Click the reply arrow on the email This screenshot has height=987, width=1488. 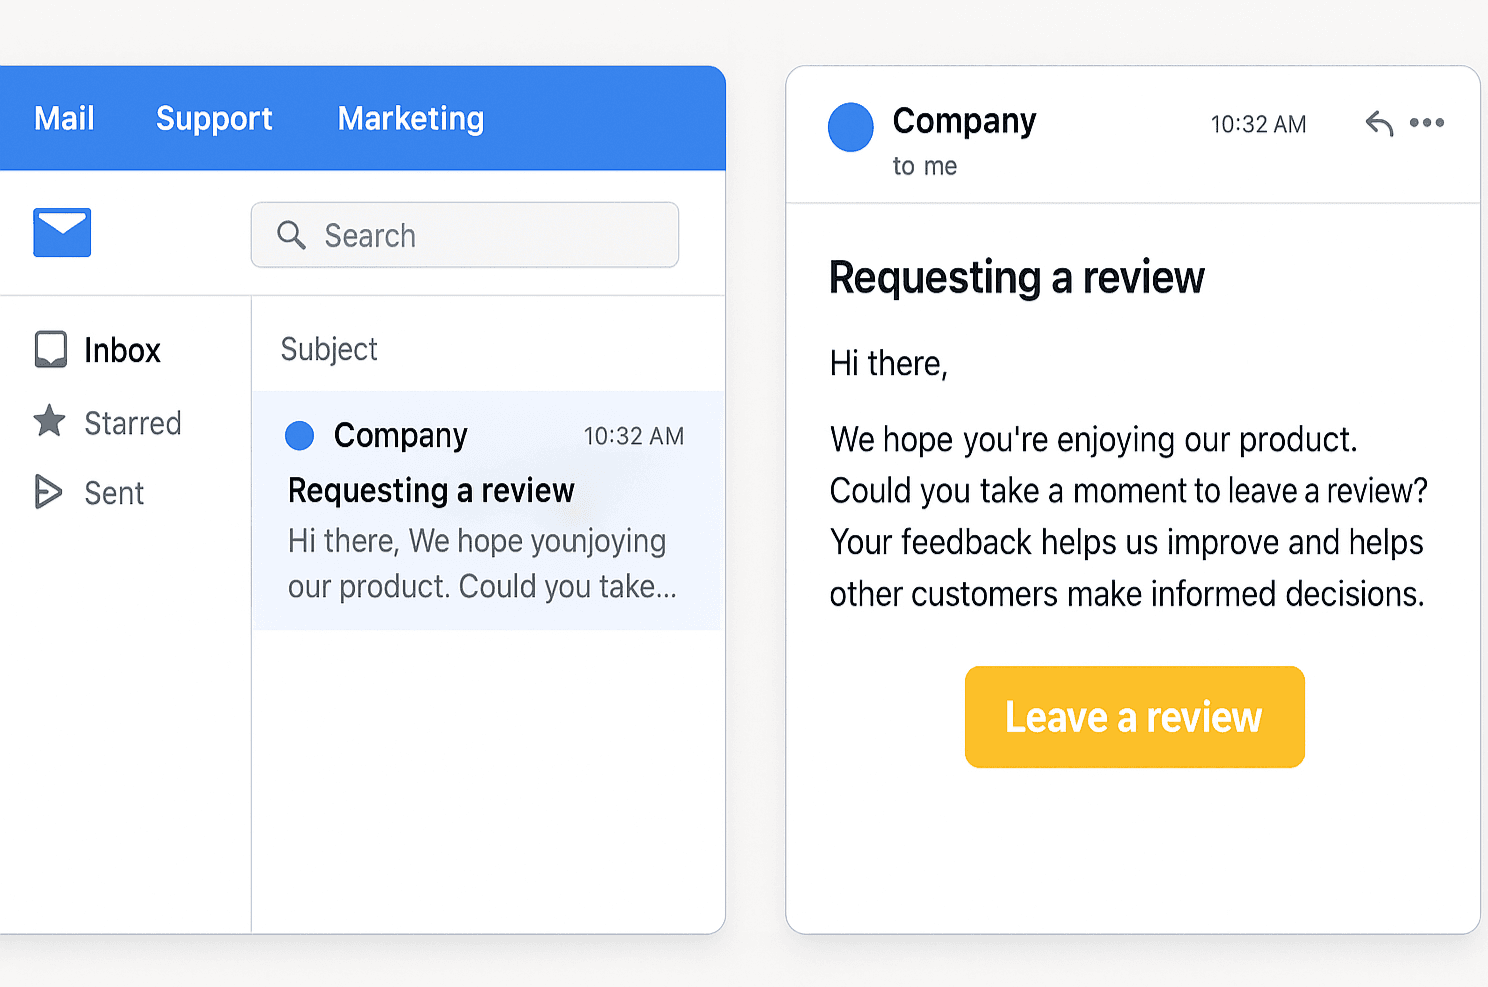(x=1378, y=123)
